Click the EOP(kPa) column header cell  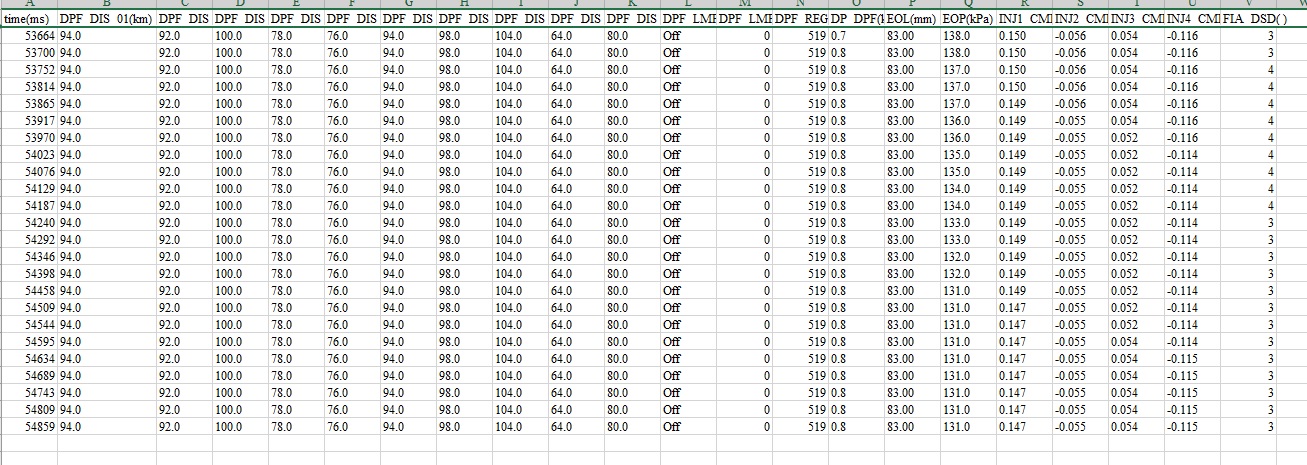[969, 19]
